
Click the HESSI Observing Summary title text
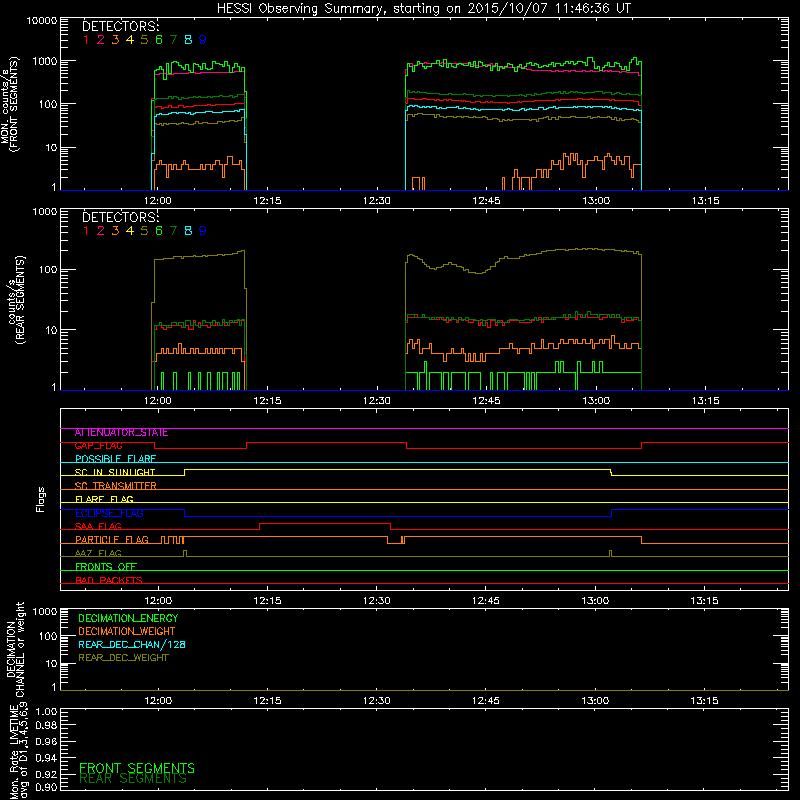pyautogui.click(x=423, y=8)
